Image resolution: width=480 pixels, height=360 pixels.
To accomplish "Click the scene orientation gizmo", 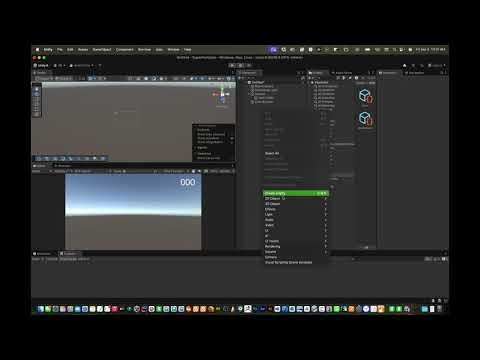I will tap(222, 94).
